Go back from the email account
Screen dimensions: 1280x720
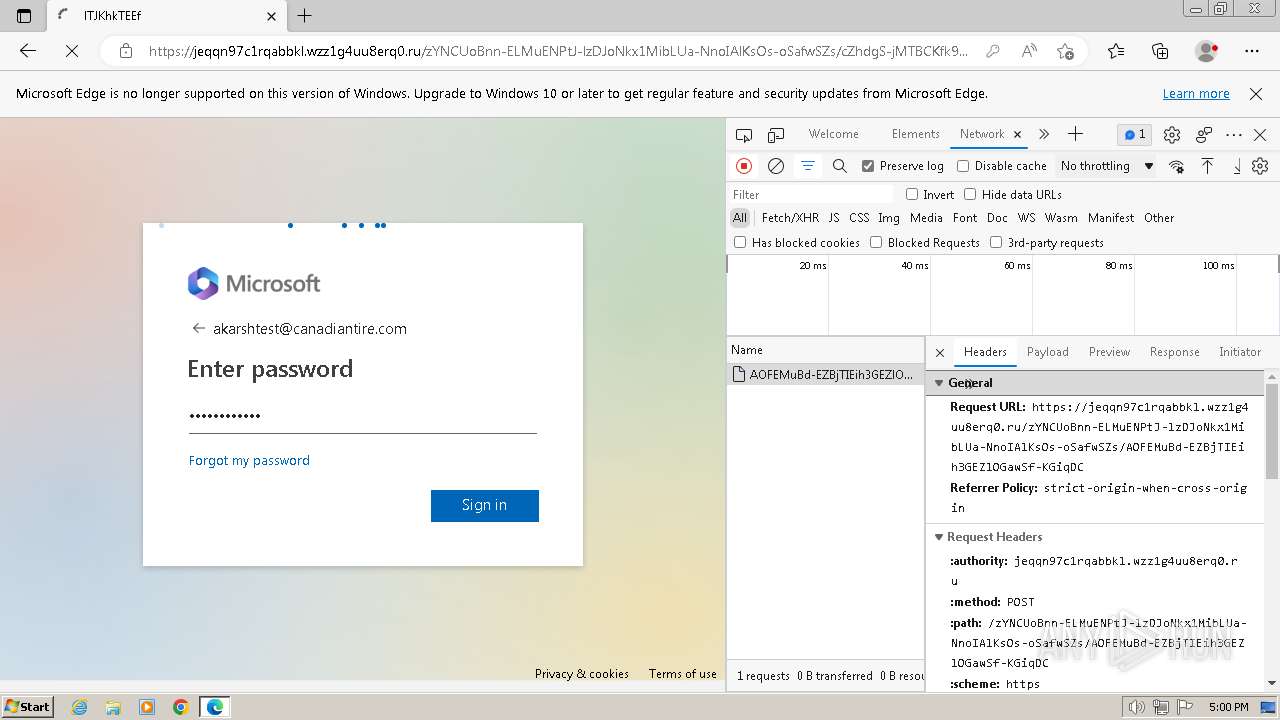pos(198,328)
